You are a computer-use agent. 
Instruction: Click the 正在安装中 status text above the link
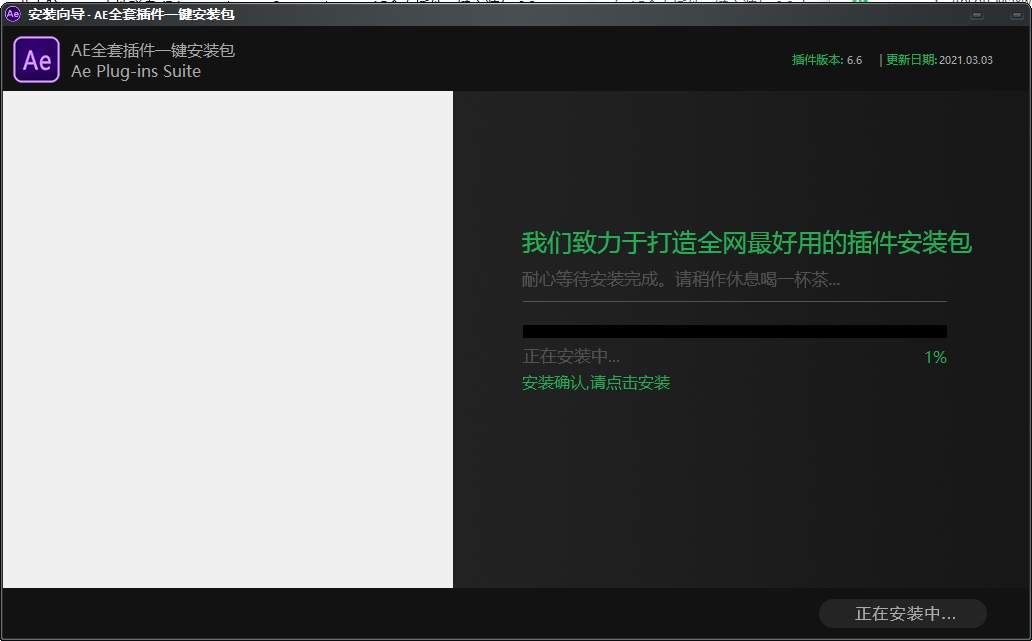pos(568,356)
